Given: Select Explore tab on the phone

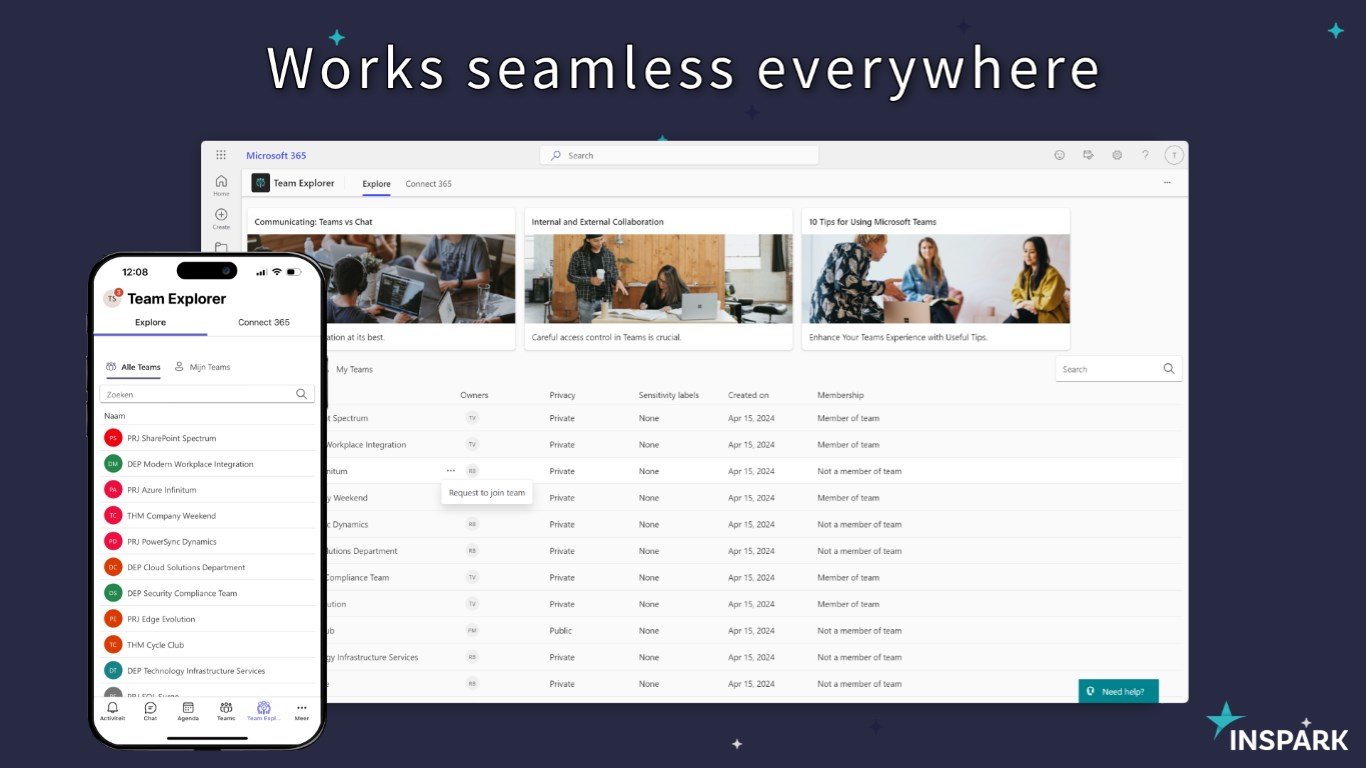Looking at the screenshot, I should (150, 322).
